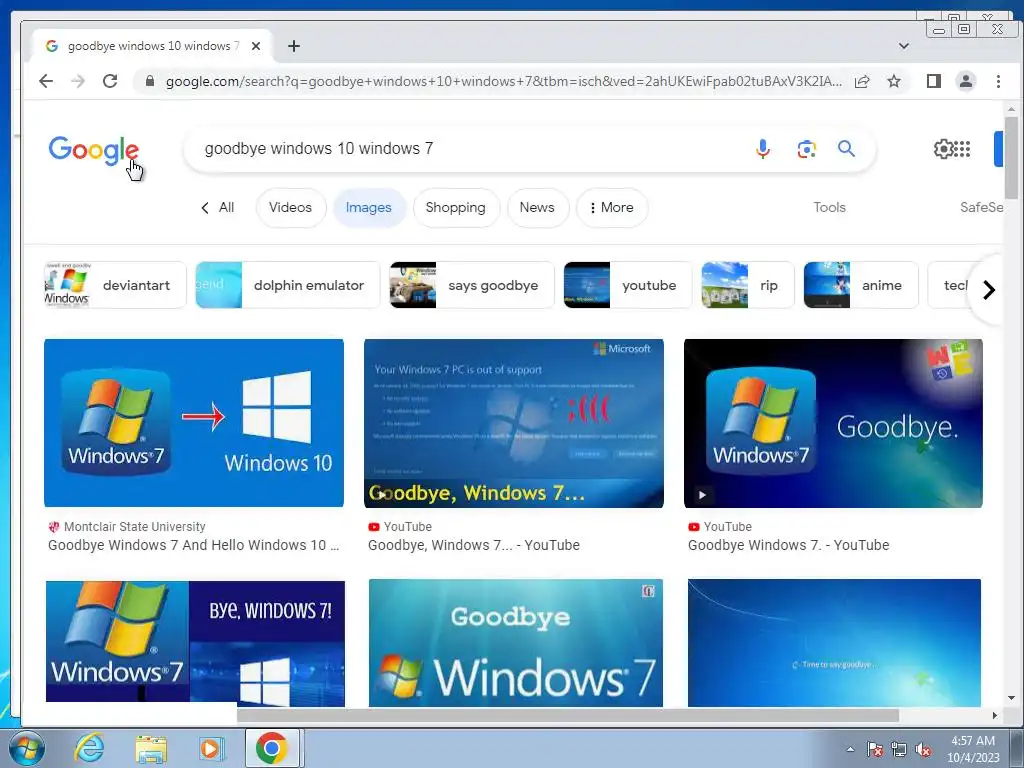1024x768 pixels.
Task: Open Windows Media Player from taskbar
Action: 212,748
